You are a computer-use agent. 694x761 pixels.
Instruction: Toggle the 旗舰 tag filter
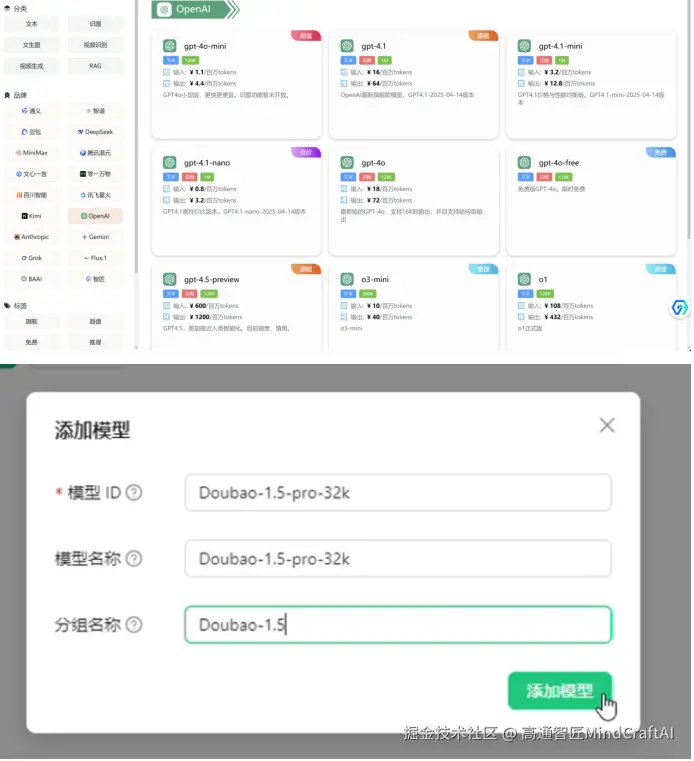coord(32,321)
